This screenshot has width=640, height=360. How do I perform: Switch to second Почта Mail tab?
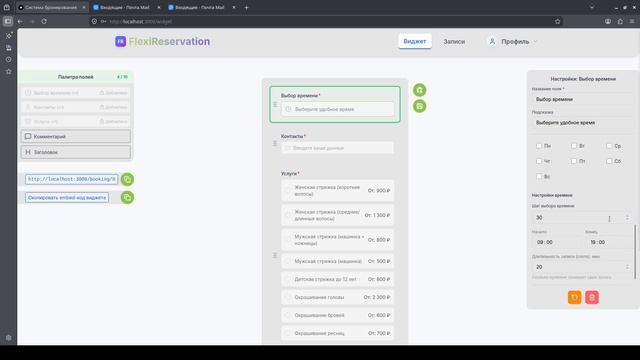[x=127, y=7]
